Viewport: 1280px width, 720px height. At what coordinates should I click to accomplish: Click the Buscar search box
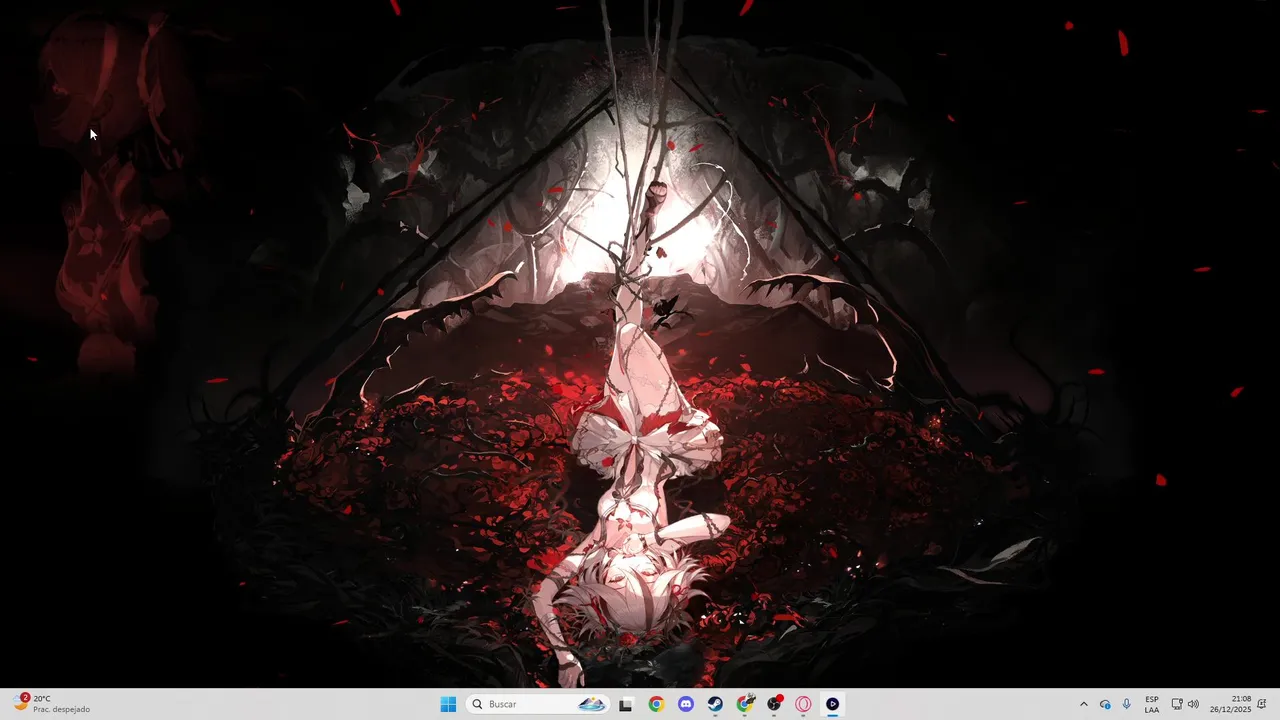click(538, 704)
